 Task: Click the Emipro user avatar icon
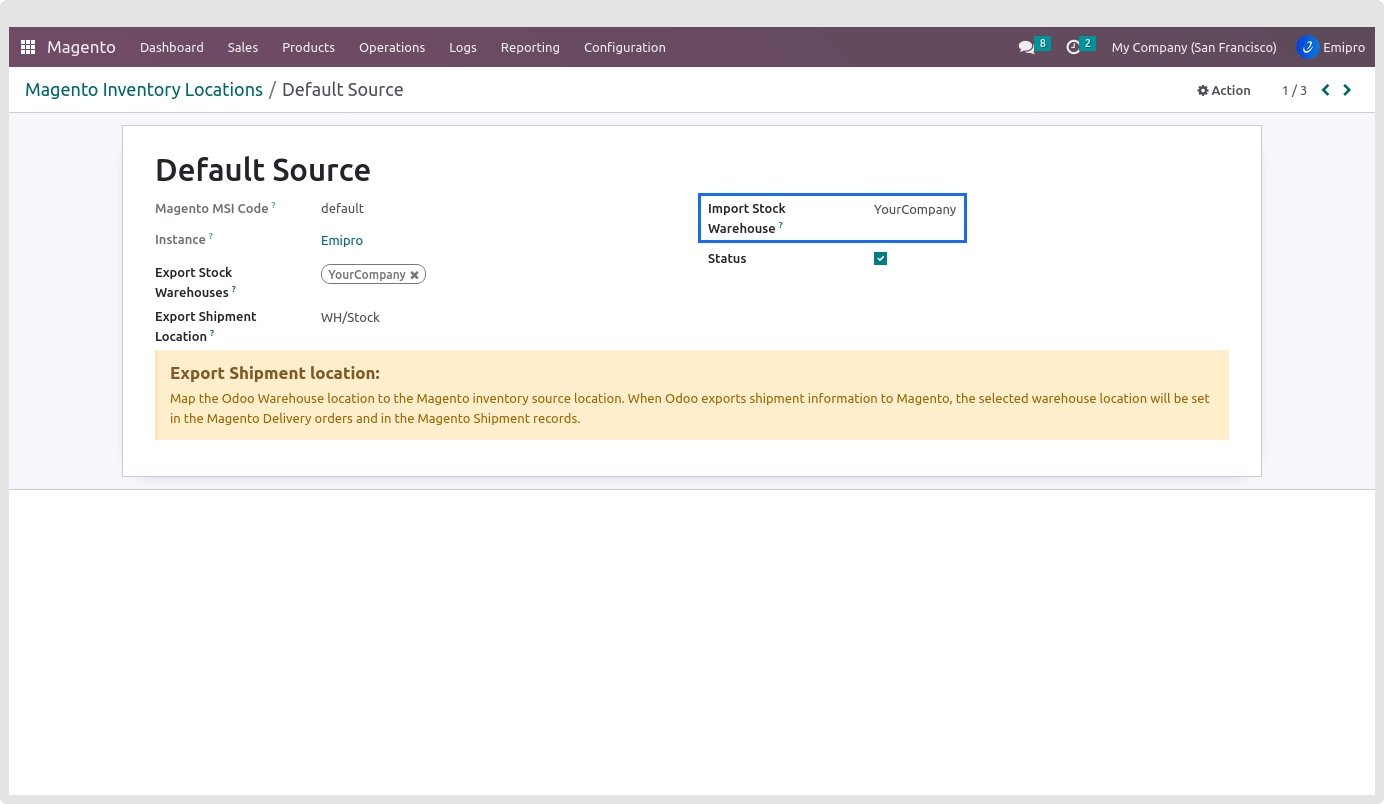tap(1307, 47)
